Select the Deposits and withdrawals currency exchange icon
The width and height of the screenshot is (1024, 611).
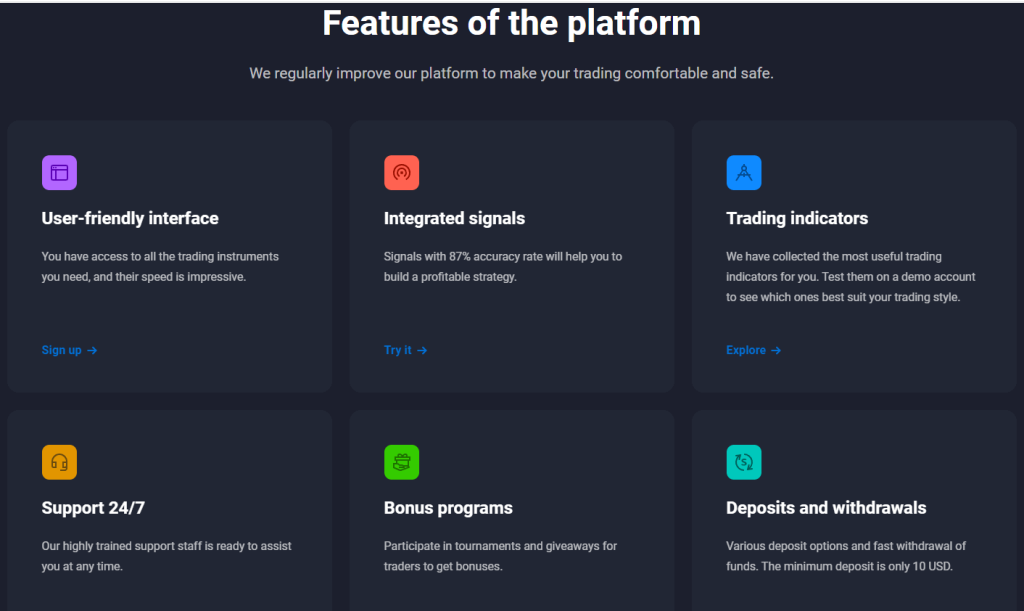(744, 462)
